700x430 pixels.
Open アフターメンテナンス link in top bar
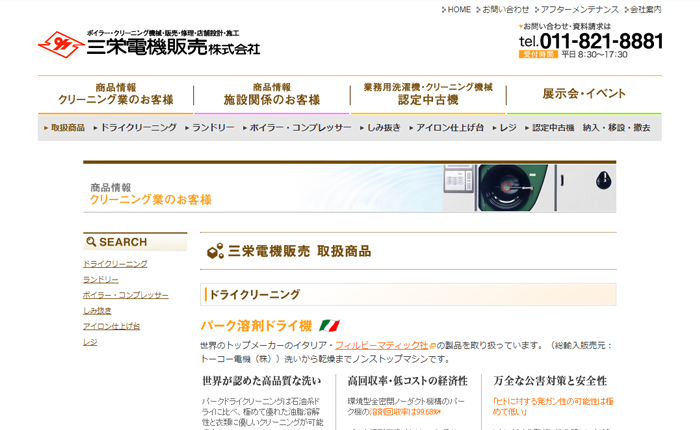pyautogui.click(x=579, y=9)
